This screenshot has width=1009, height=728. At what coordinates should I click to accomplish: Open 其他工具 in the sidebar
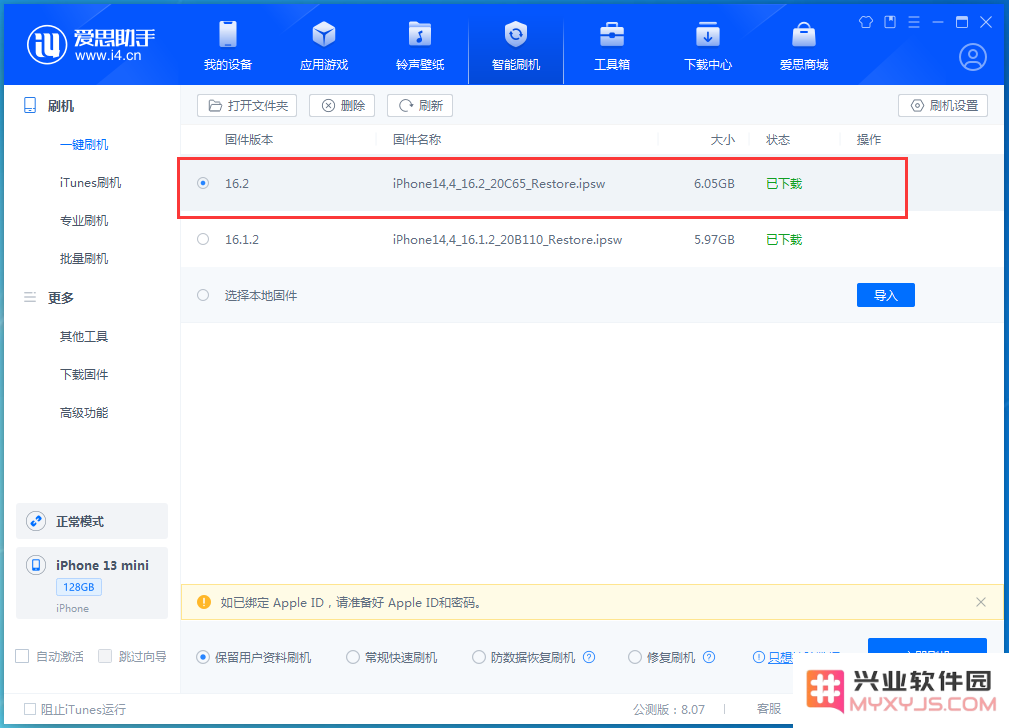click(84, 336)
